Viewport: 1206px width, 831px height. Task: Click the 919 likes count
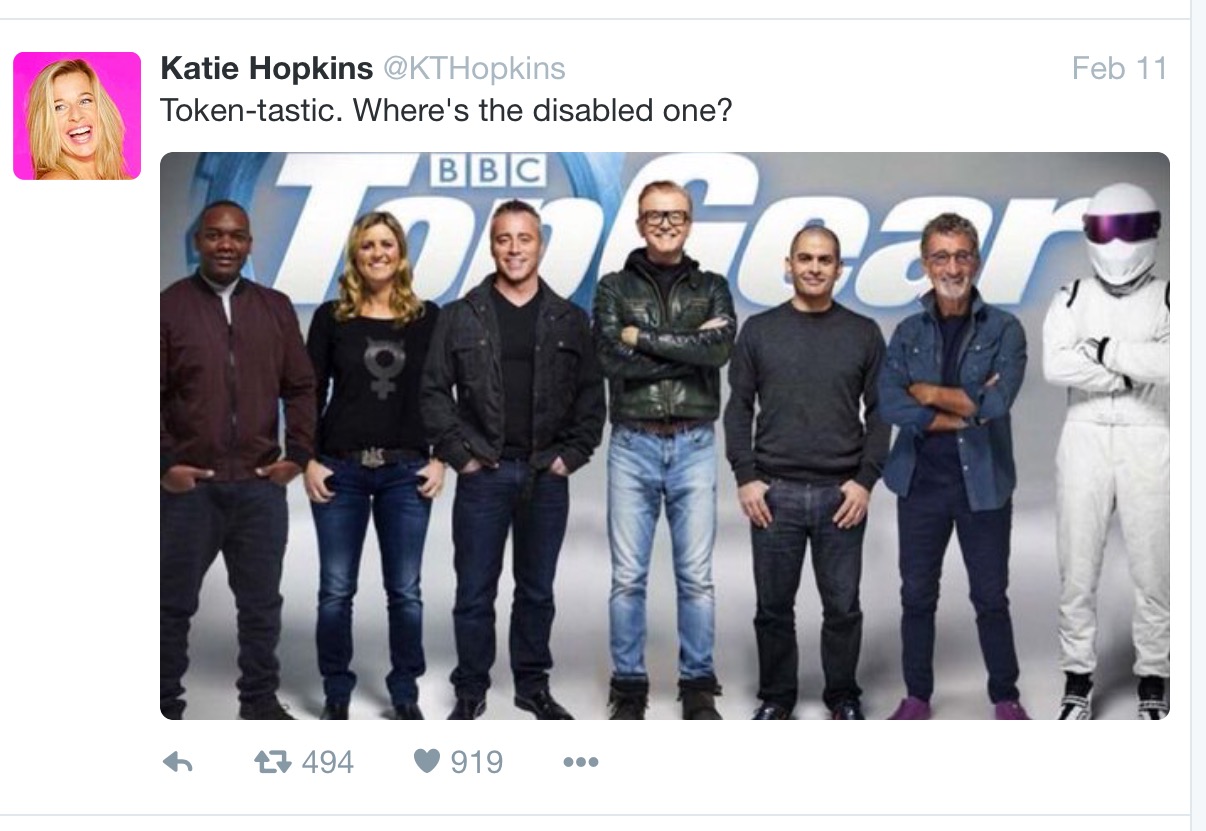point(476,763)
